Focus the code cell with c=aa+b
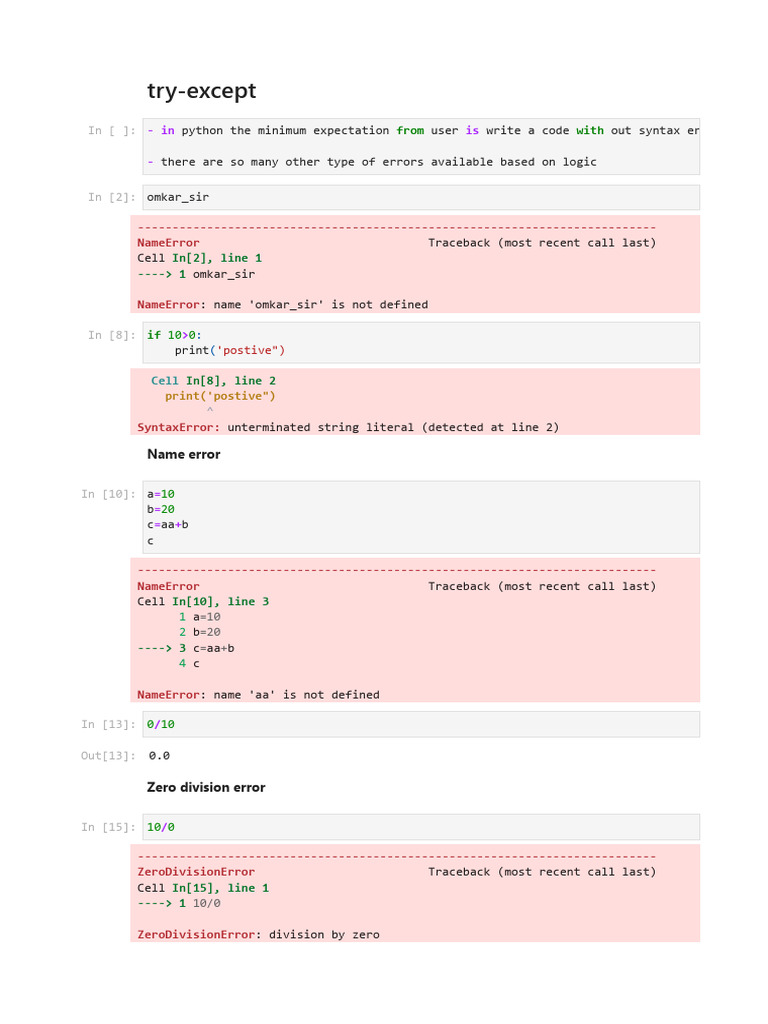The image size is (768, 1024). click(x=420, y=516)
